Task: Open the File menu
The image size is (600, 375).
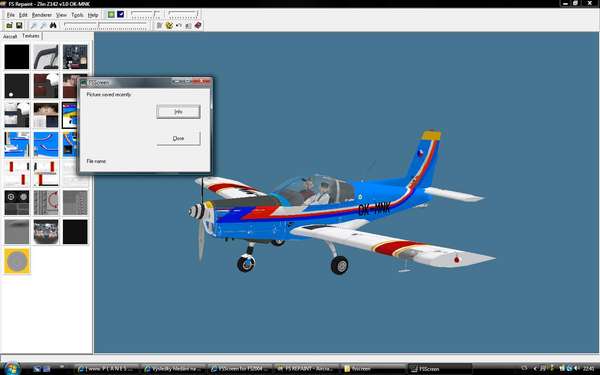Action: (10, 15)
